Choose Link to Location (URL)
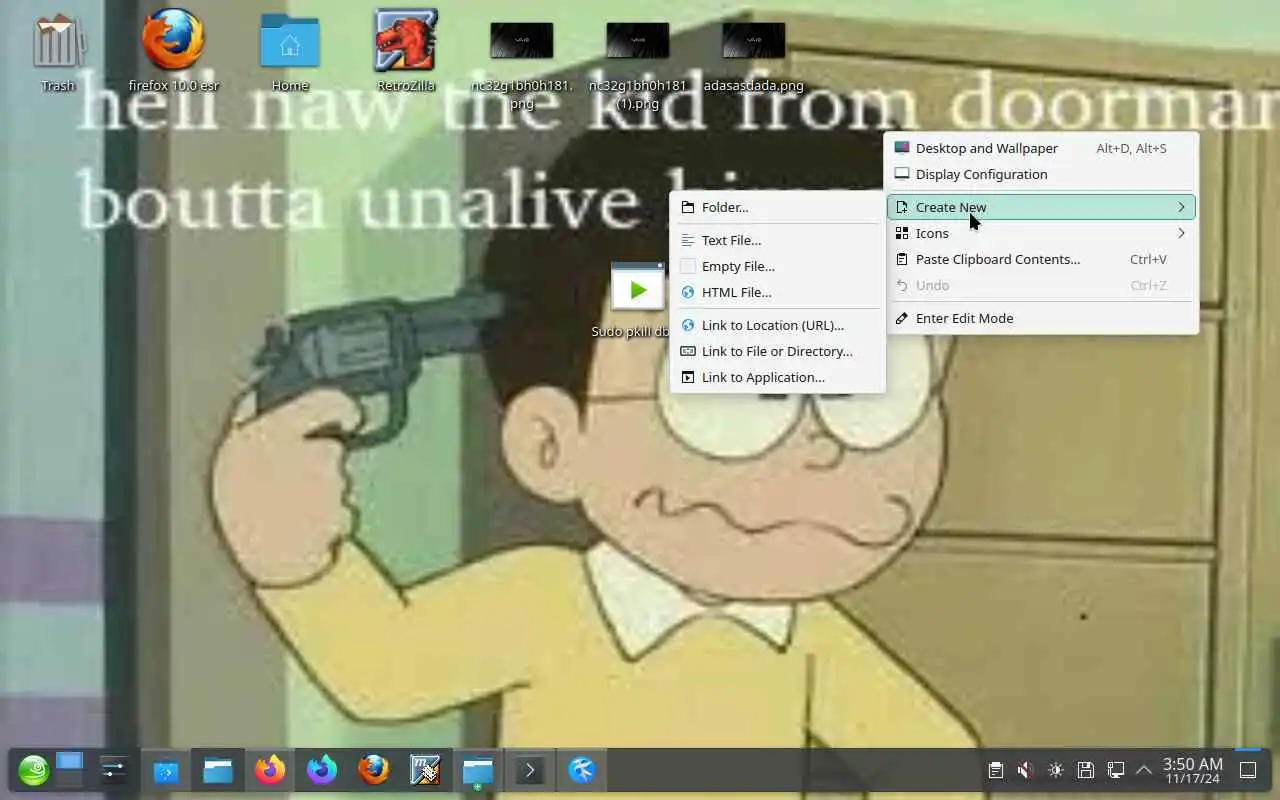The width and height of the screenshot is (1280, 800). [777, 325]
